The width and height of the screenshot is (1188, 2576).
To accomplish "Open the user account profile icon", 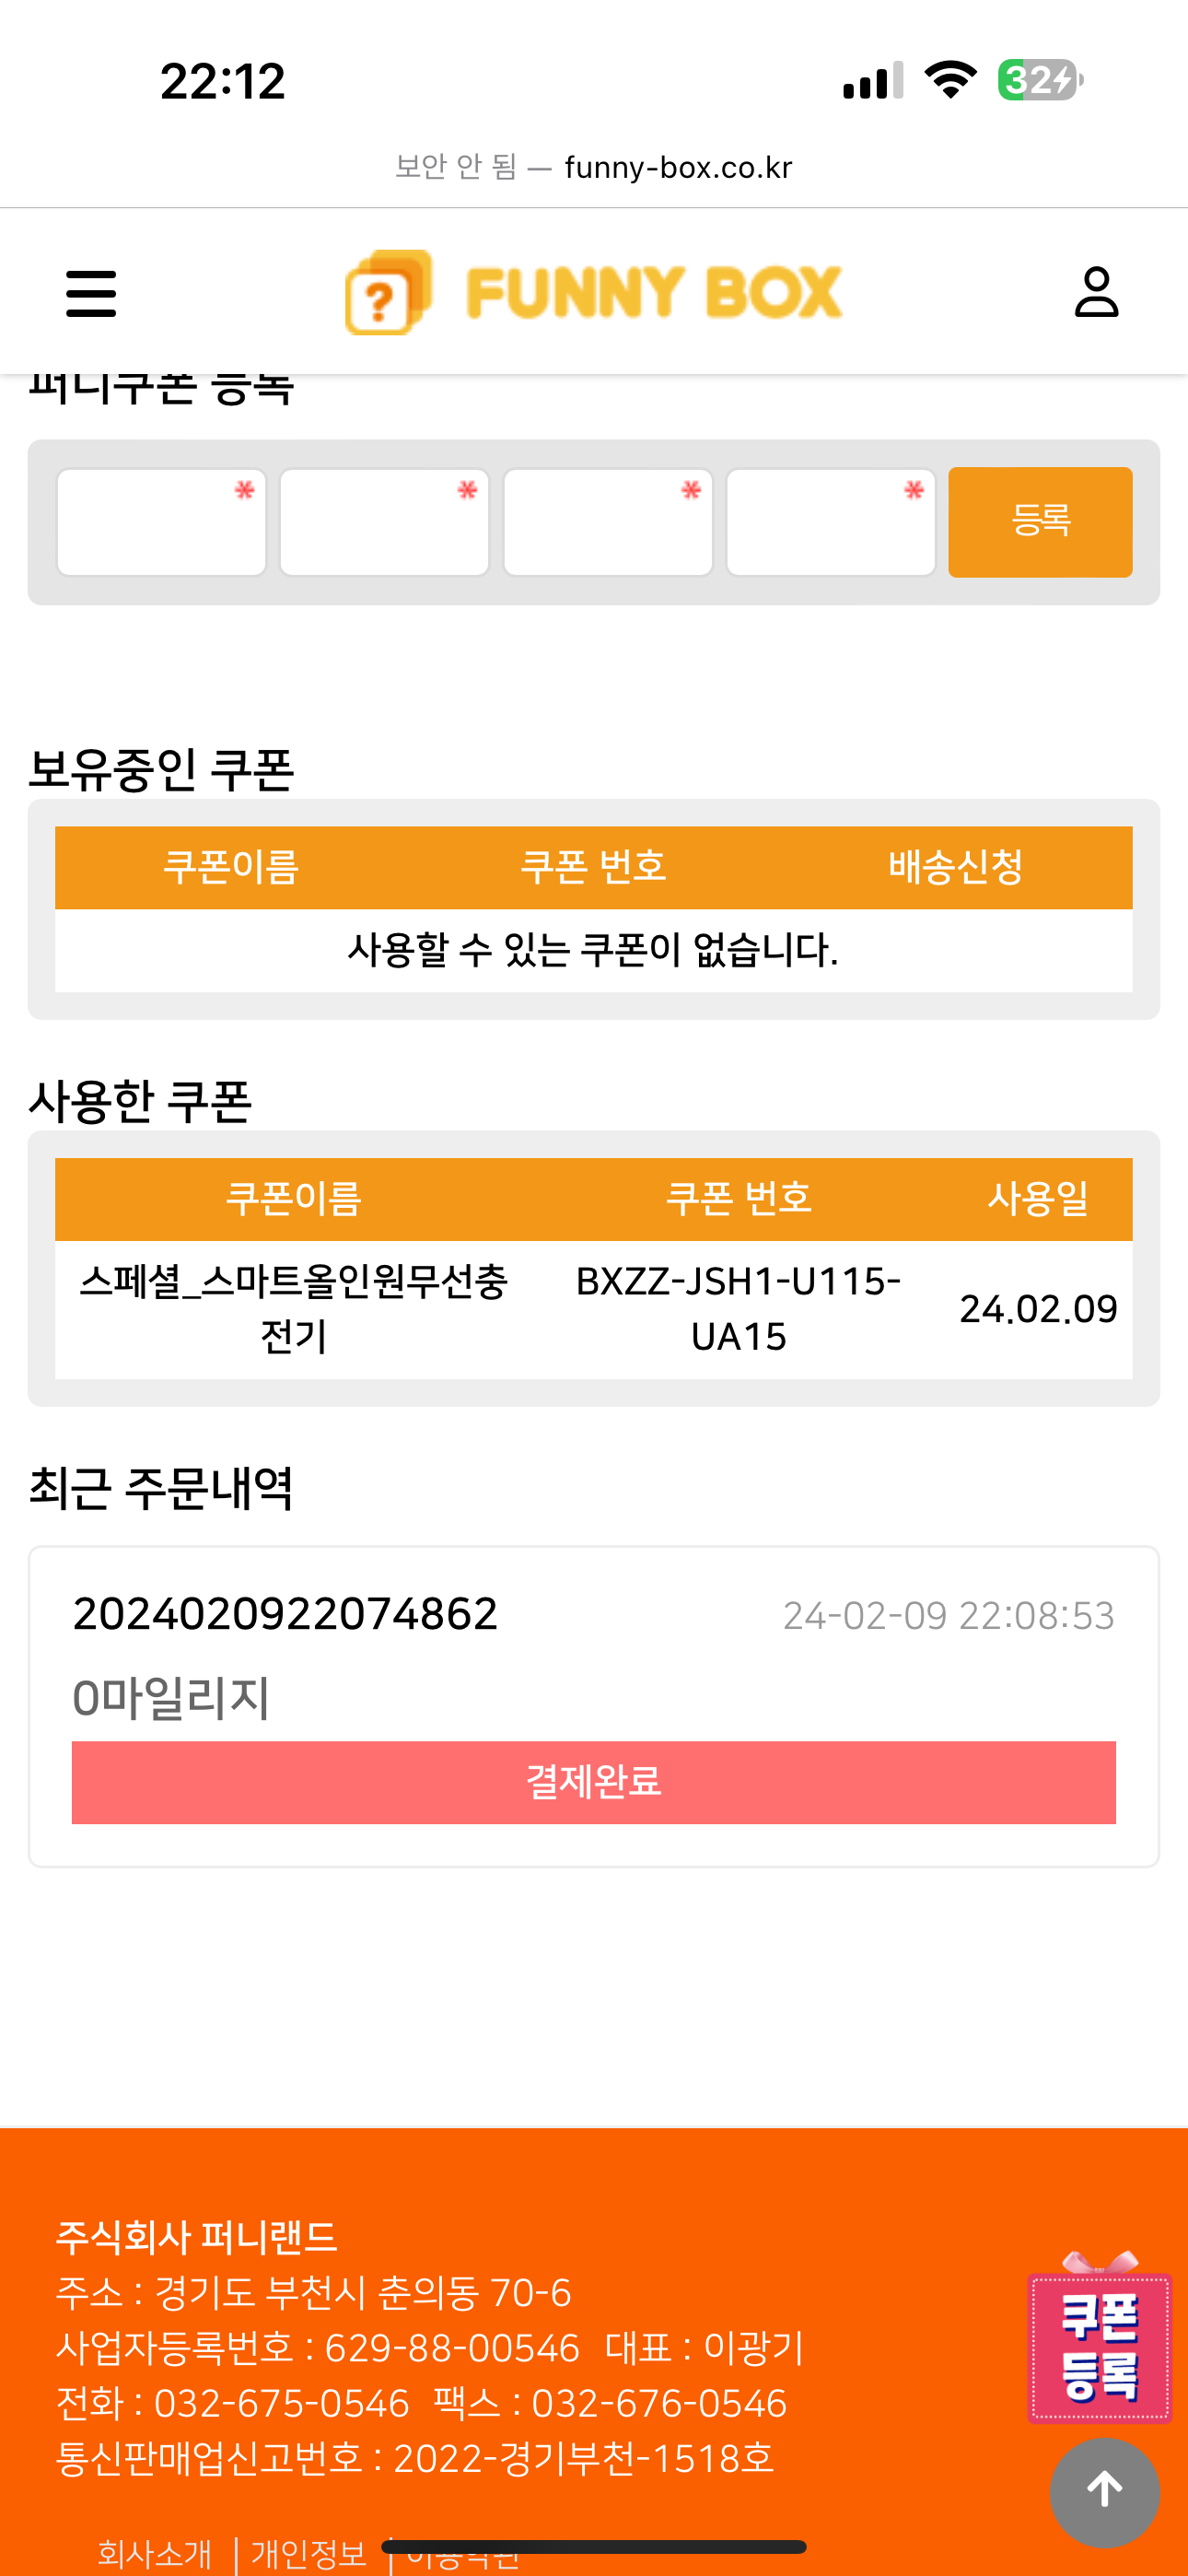I will coord(1096,292).
